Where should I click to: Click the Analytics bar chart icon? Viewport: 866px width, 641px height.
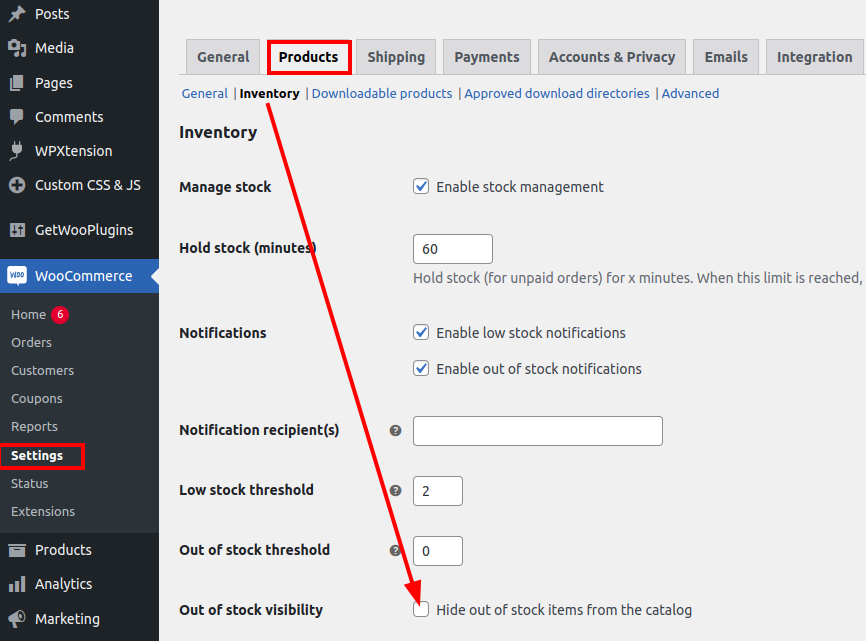click(x=17, y=584)
